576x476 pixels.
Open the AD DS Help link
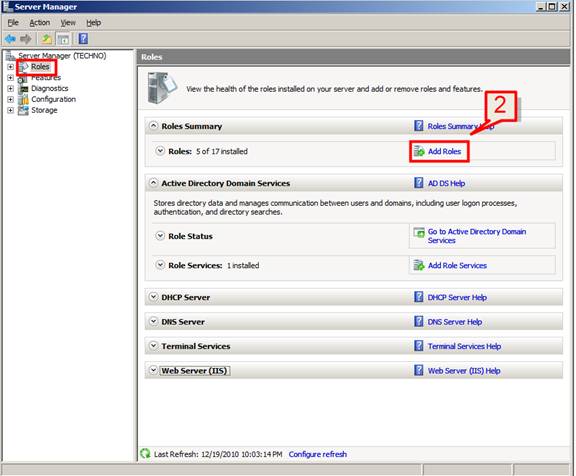coord(446,183)
